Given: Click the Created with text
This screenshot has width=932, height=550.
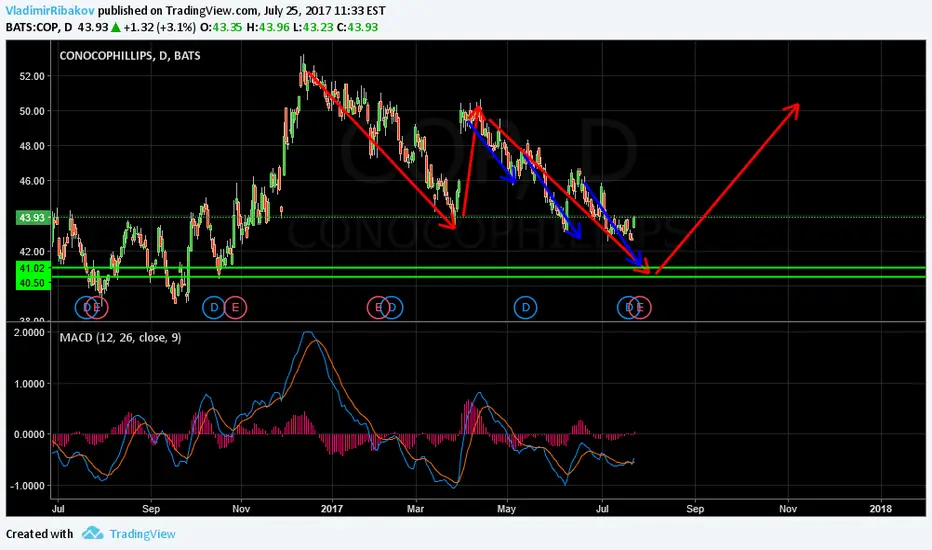Looking at the screenshot, I should click(x=39, y=534).
